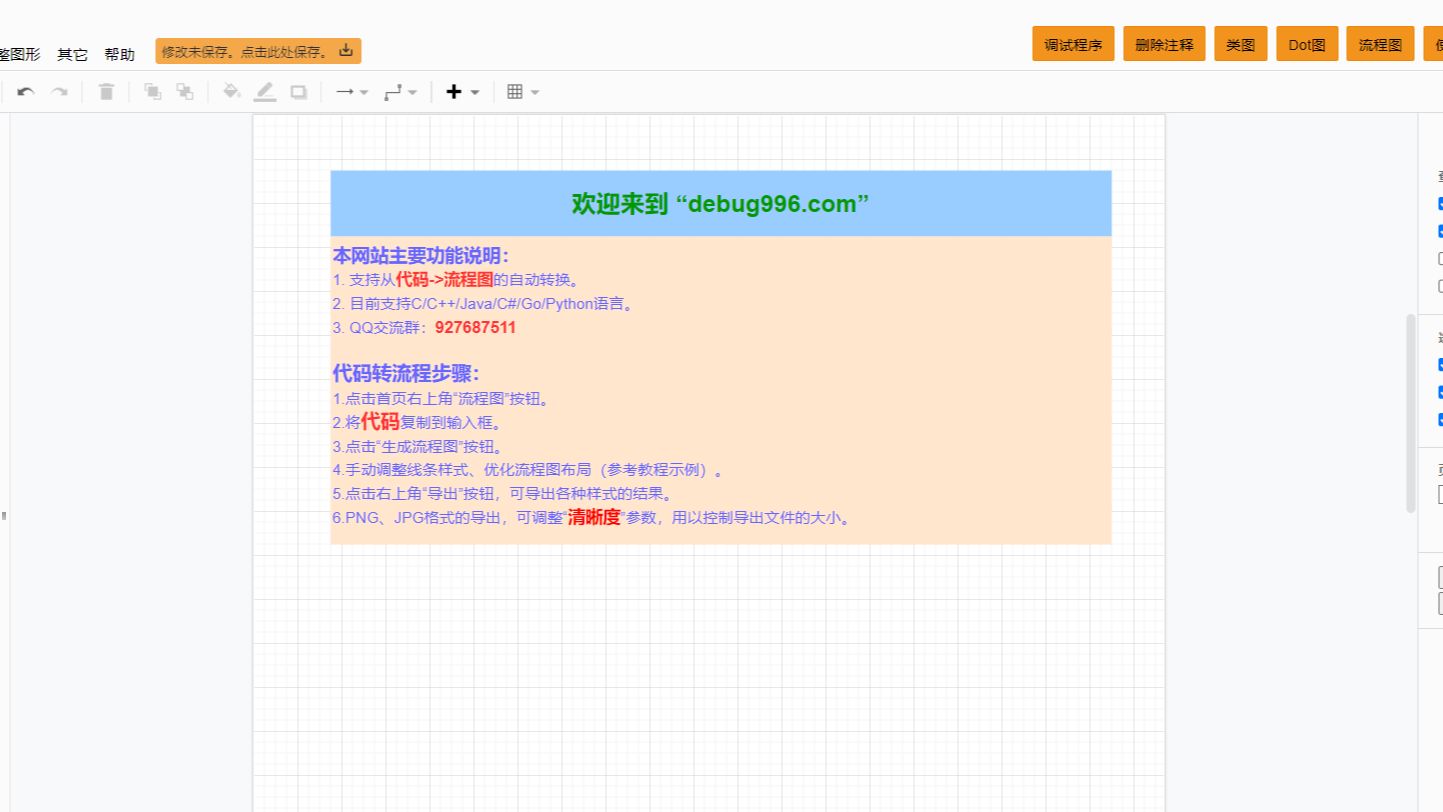Click the right panel vertical scrollbar
Screen dimensions: 1443x812
tap(1411, 414)
